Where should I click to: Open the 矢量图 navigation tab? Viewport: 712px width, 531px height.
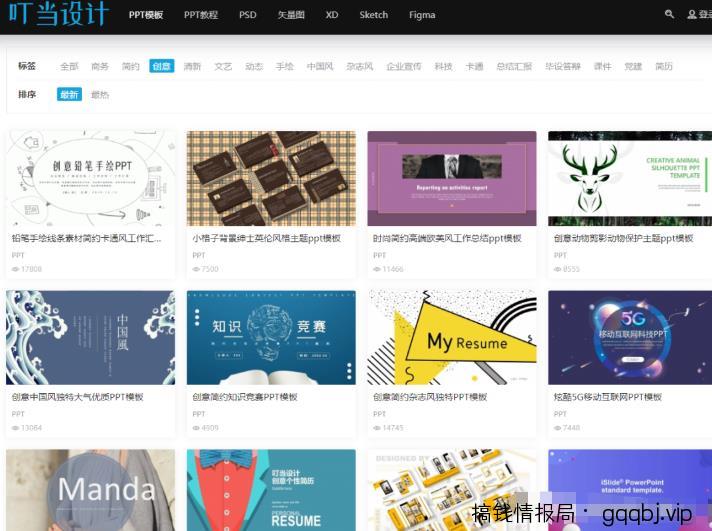290,15
